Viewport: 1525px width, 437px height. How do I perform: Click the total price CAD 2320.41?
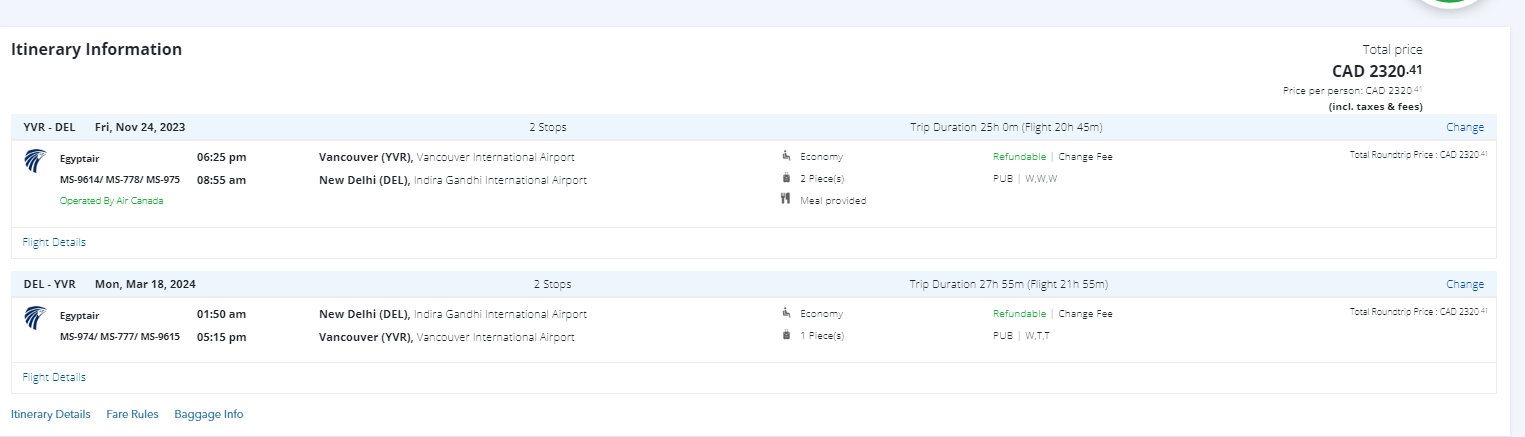click(x=1376, y=71)
